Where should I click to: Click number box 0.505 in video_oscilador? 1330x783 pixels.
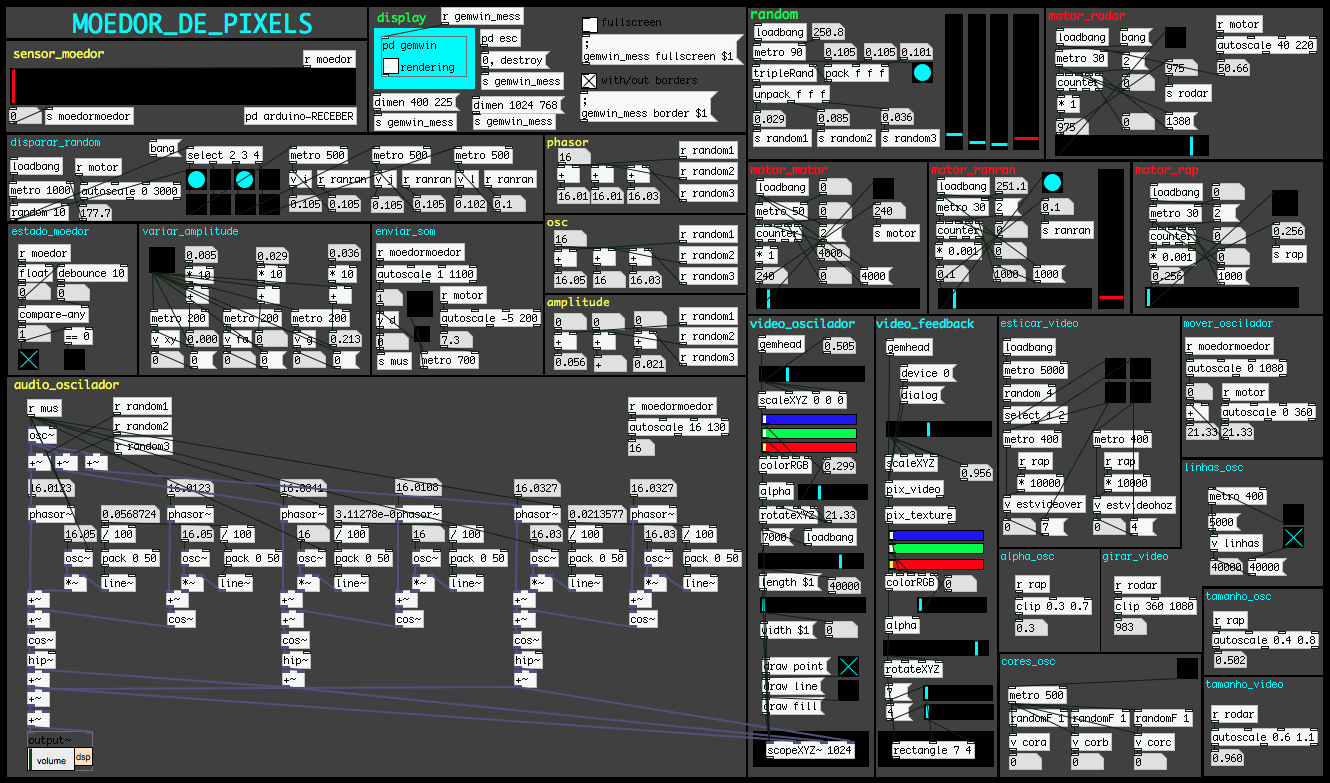(839, 346)
